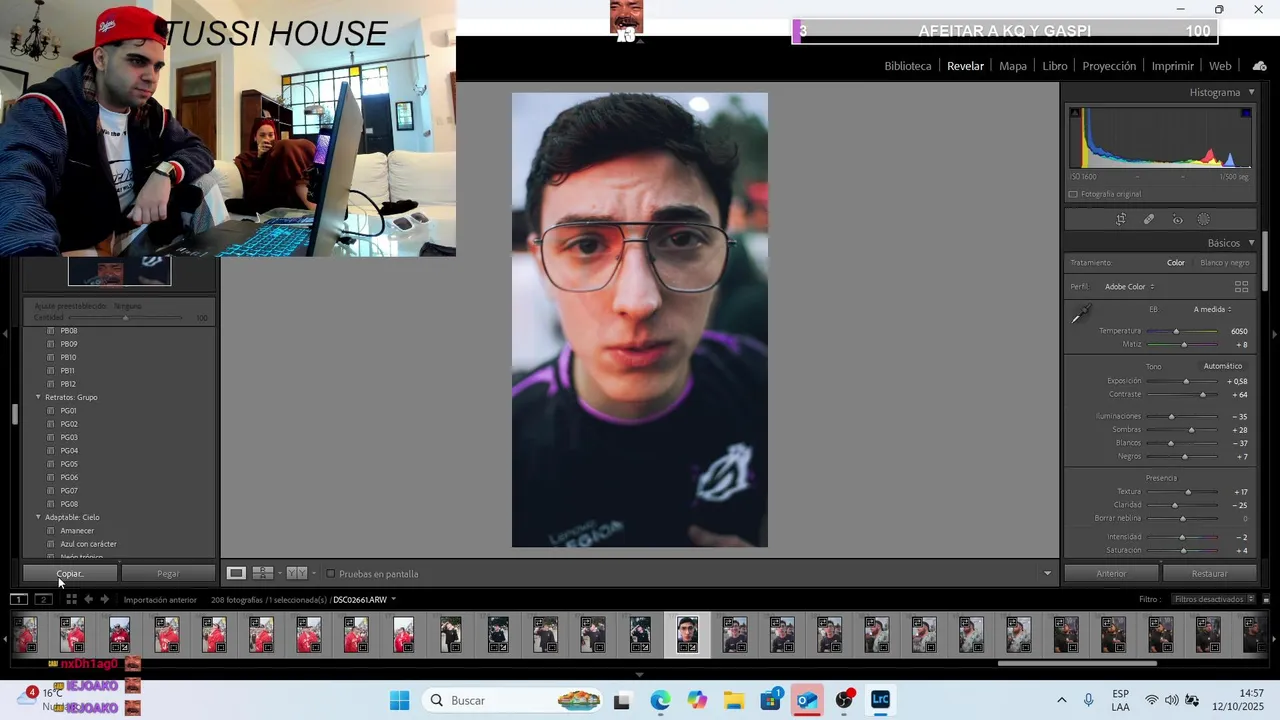Image resolution: width=1280 pixels, height=720 pixels.
Task: Switch to Revelar module
Action: [x=965, y=66]
